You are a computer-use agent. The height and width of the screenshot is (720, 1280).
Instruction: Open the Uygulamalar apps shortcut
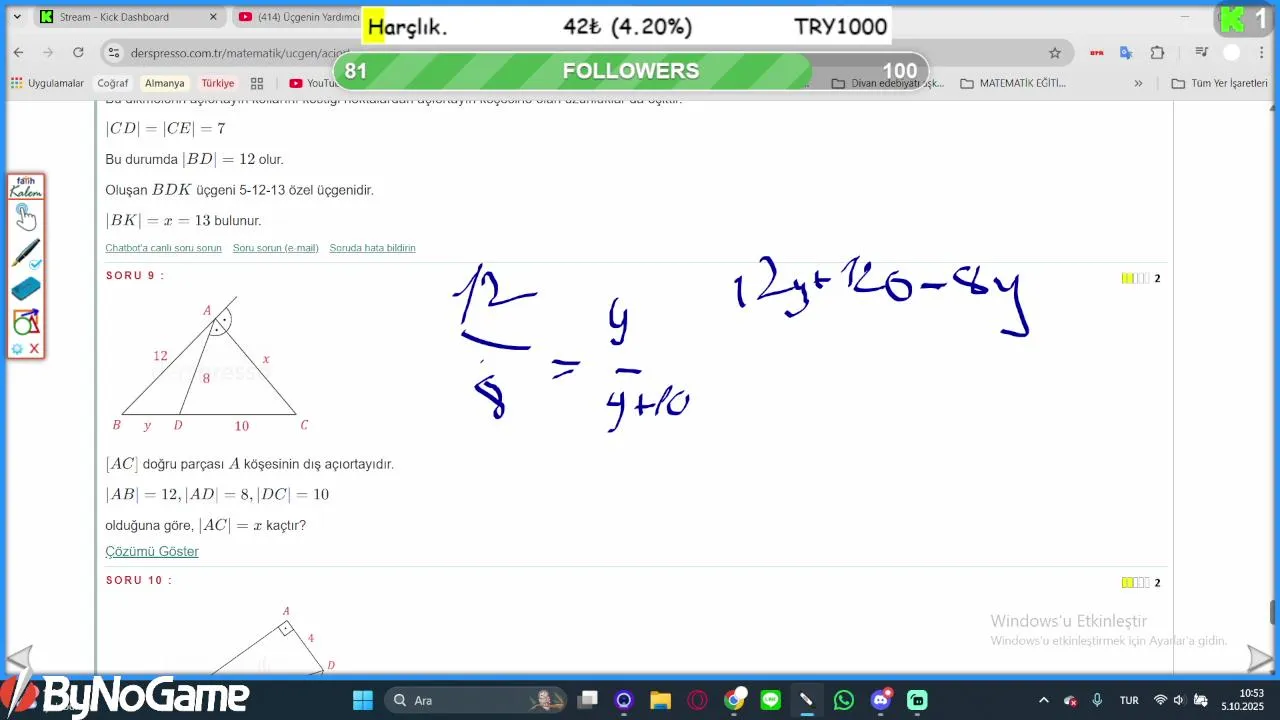(47, 83)
